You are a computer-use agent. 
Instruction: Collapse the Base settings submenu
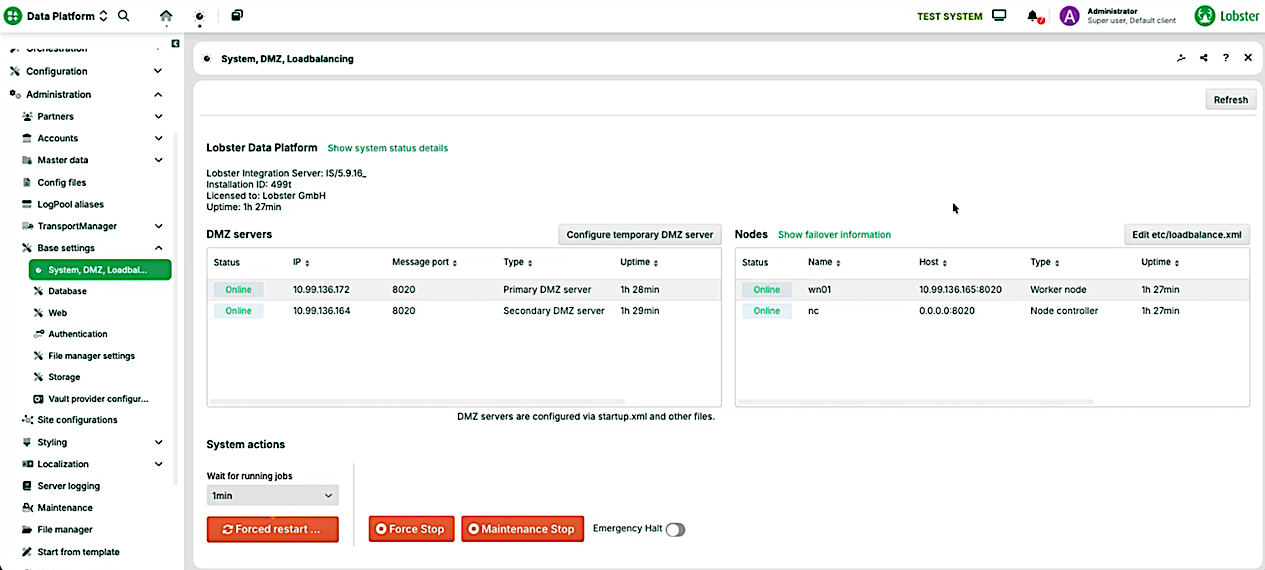(x=158, y=248)
